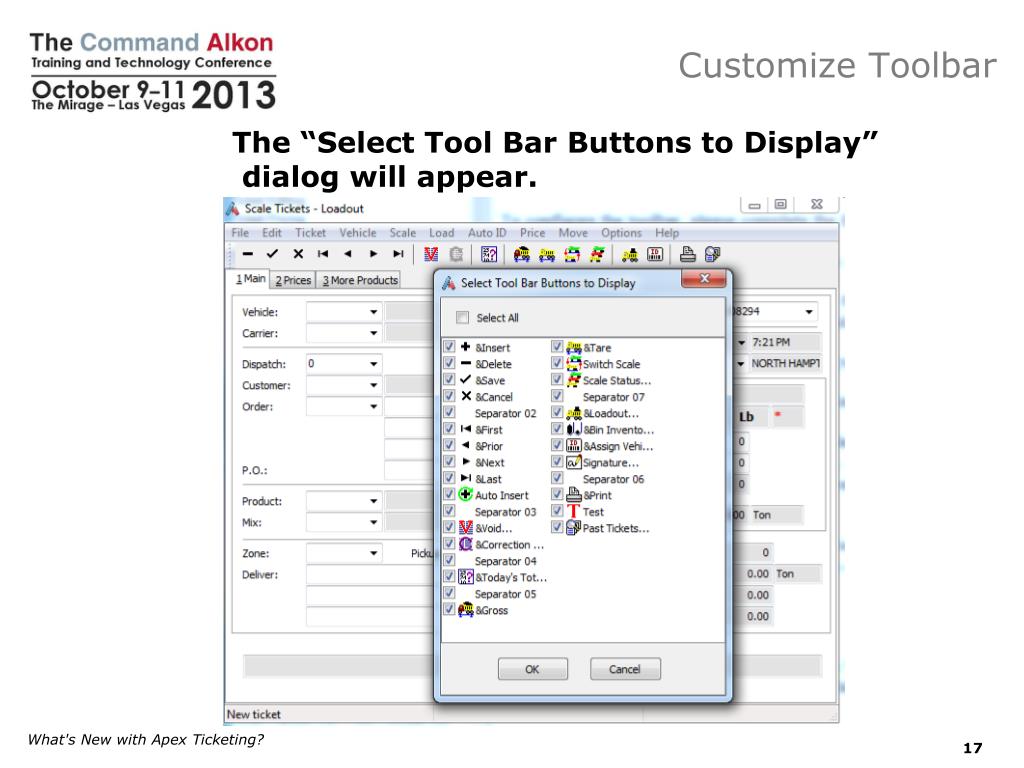Click the Print icon in the toolbar

tap(688, 254)
